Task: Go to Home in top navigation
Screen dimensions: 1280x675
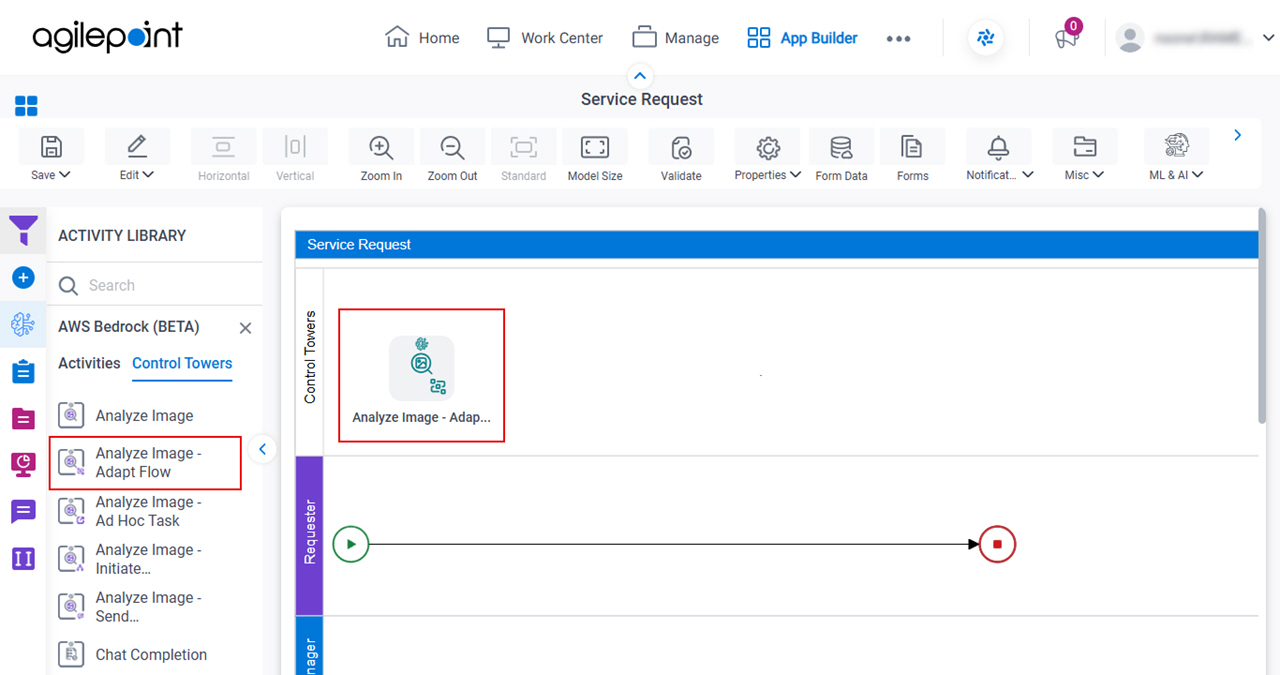Action: tap(422, 38)
